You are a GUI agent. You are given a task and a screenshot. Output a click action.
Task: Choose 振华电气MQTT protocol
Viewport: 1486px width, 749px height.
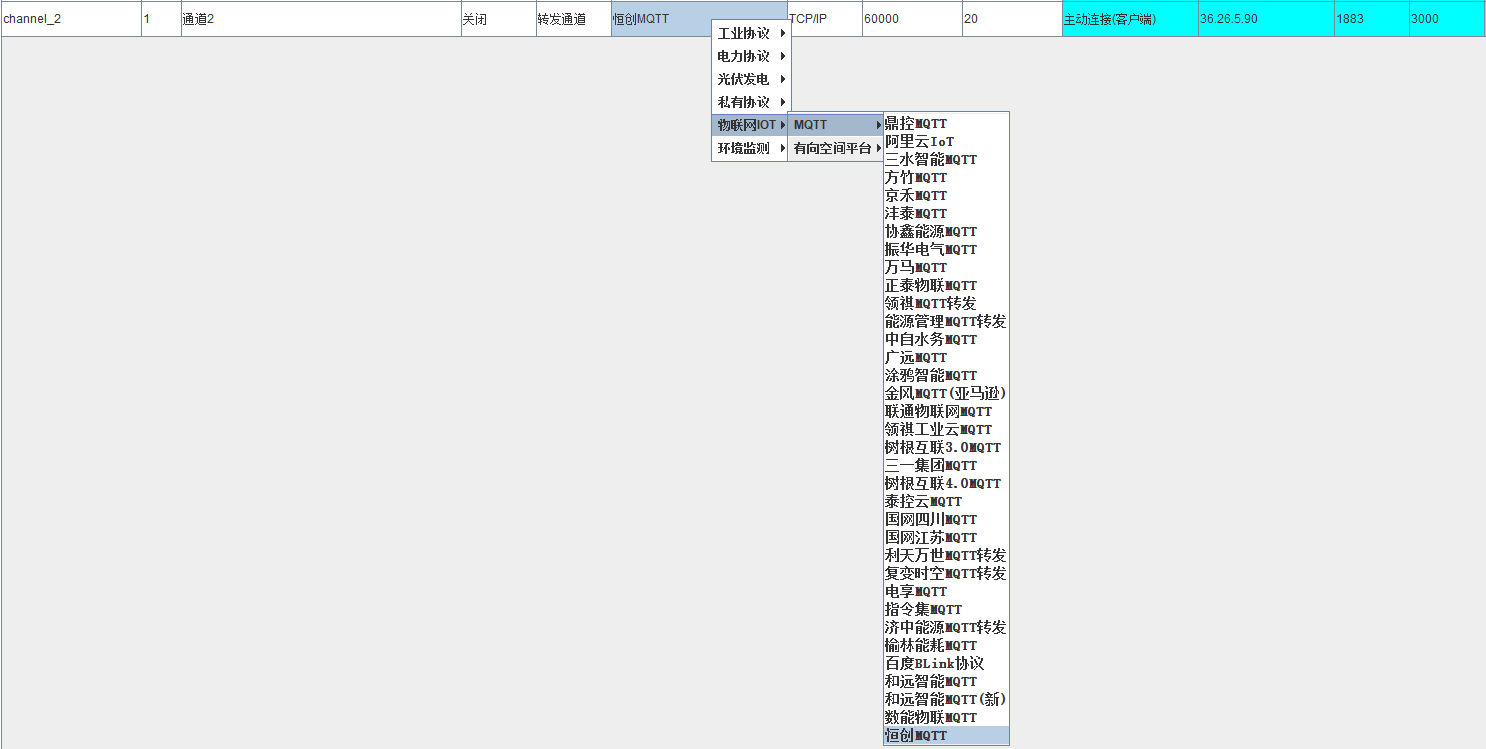click(946, 249)
